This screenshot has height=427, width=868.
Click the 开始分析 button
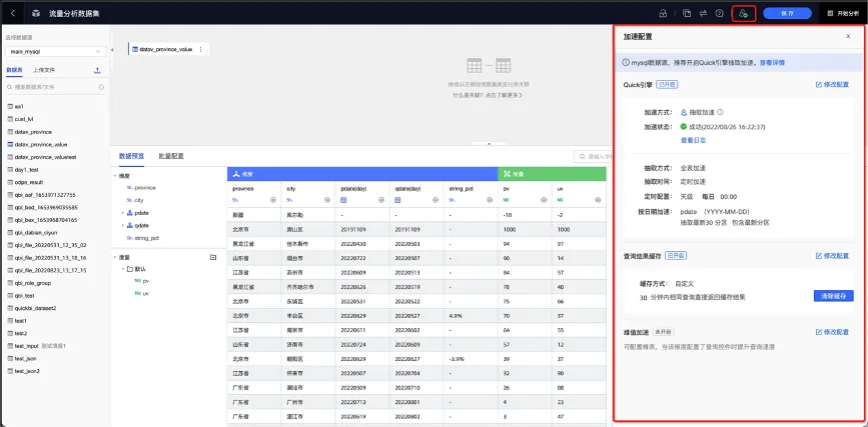(844, 13)
